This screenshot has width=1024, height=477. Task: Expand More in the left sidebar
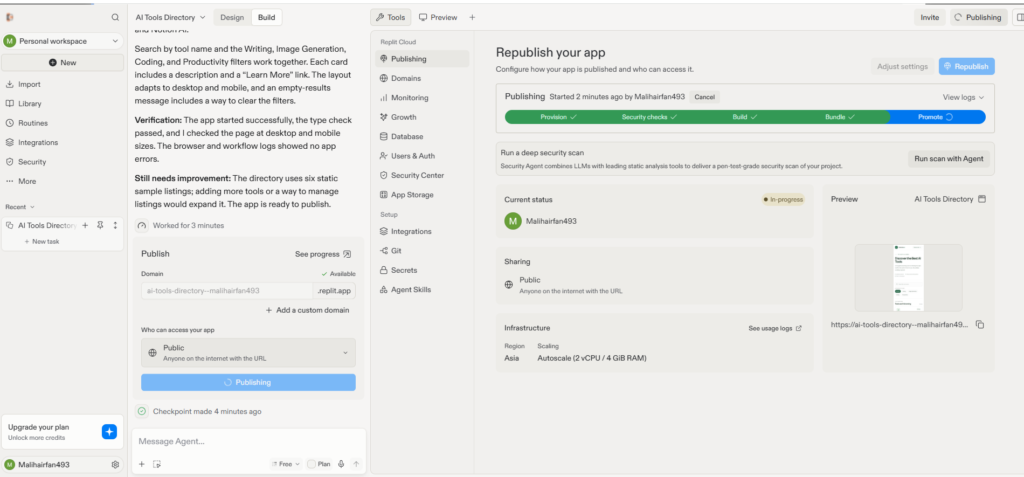[x=27, y=181]
